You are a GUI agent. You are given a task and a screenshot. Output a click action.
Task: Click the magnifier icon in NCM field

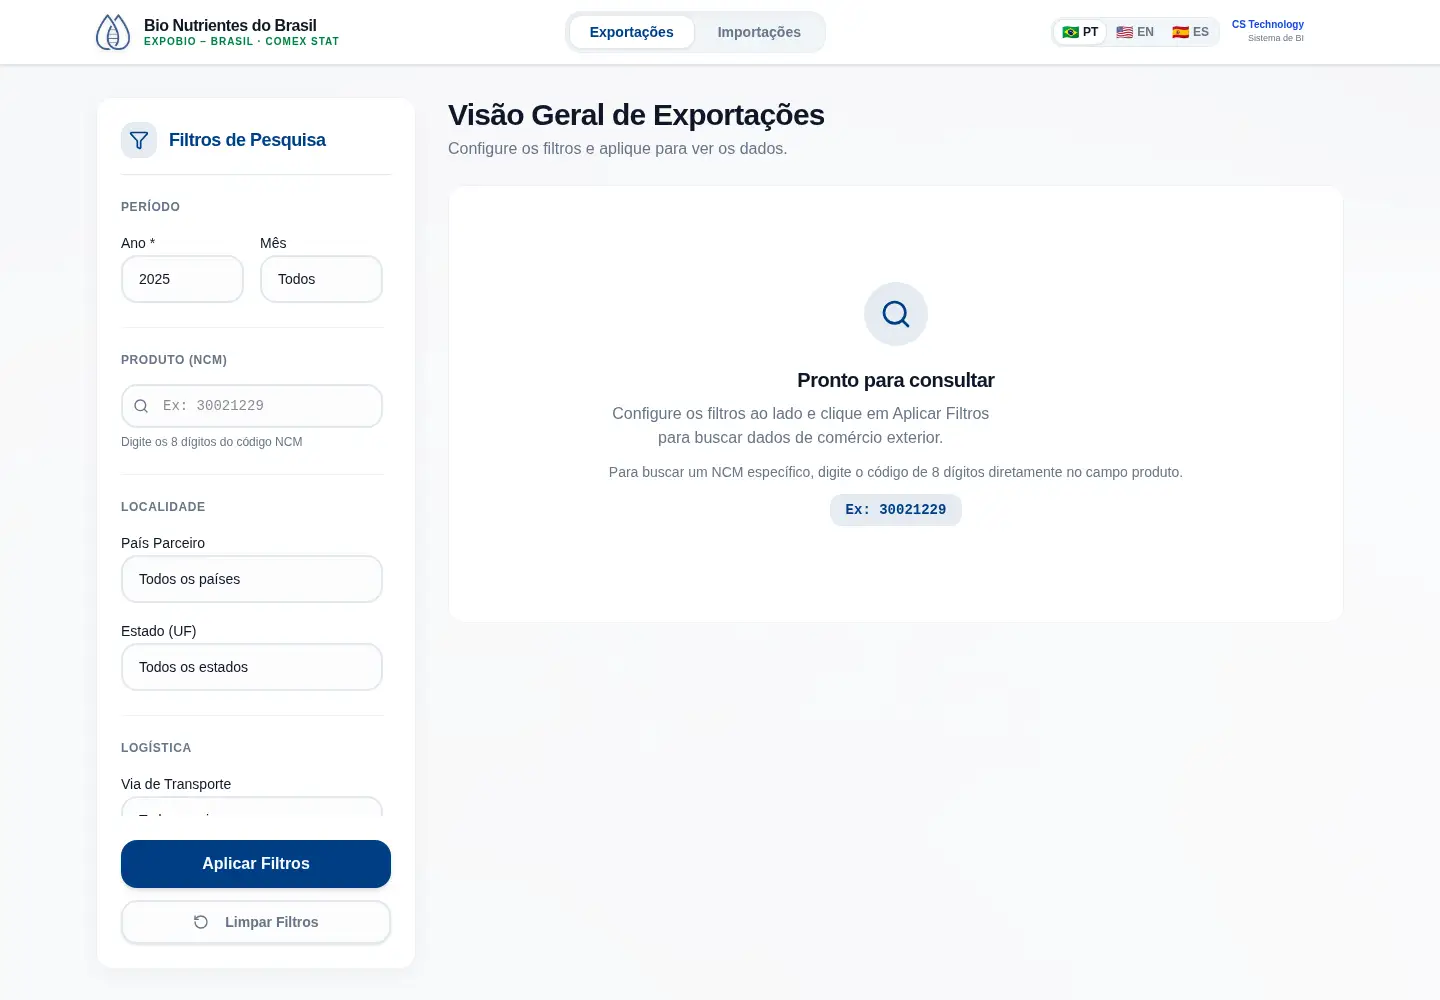pyautogui.click(x=141, y=406)
